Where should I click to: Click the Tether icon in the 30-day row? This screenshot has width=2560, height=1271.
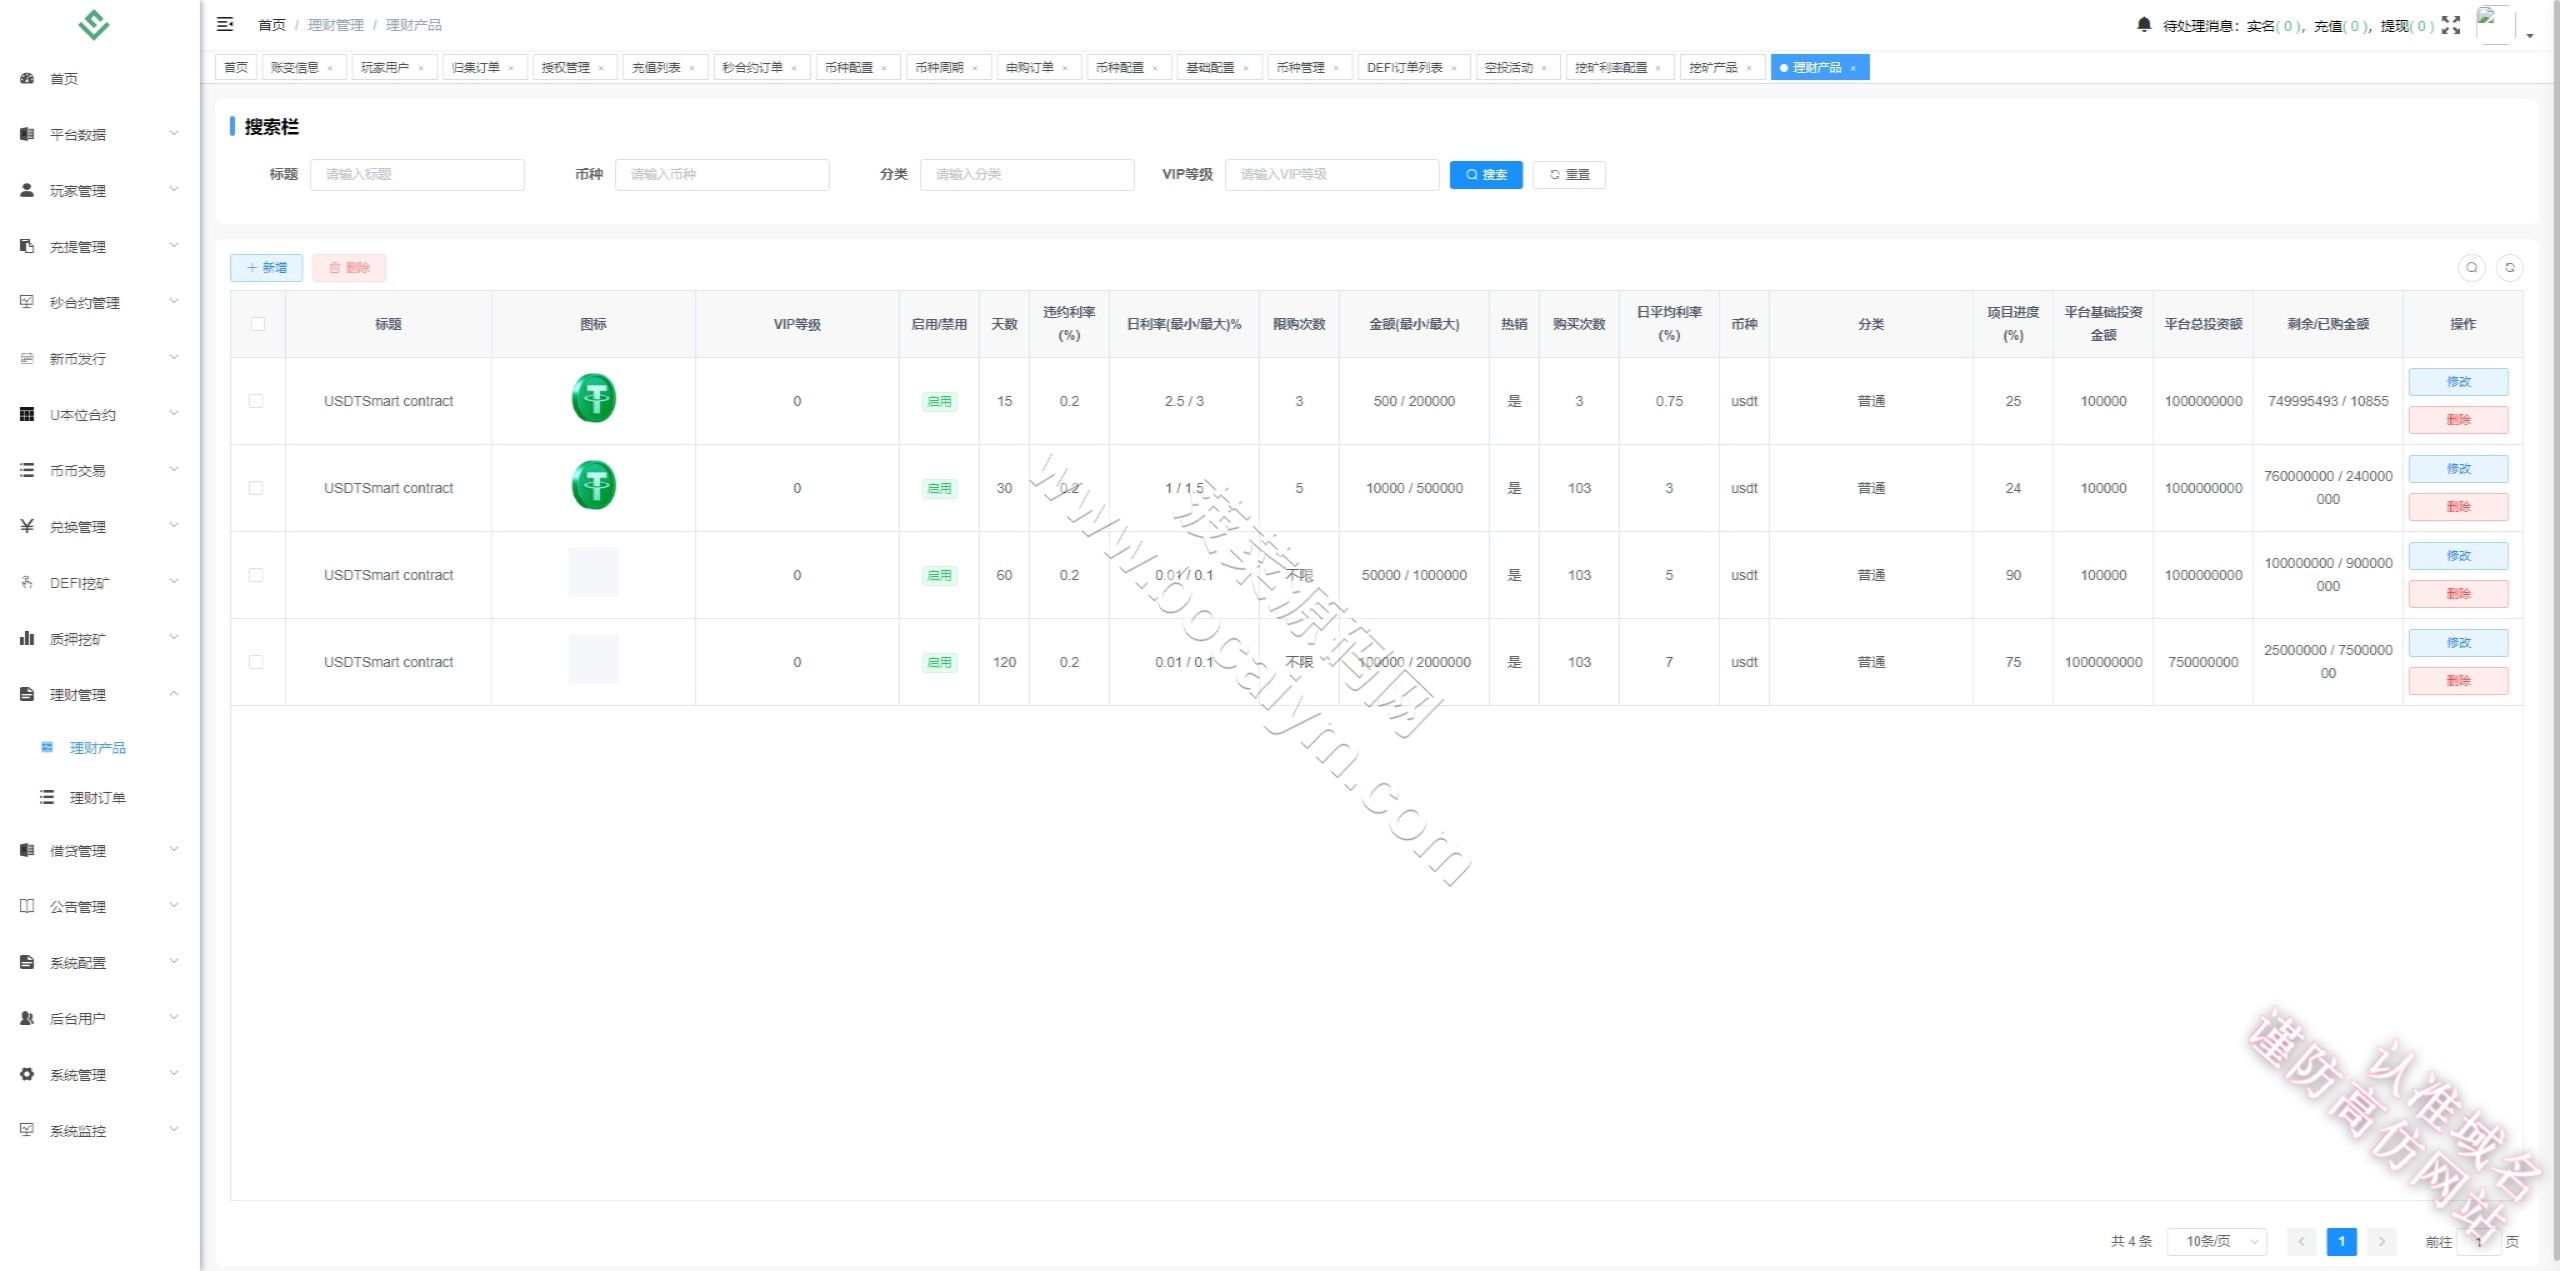[x=594, y=485]
